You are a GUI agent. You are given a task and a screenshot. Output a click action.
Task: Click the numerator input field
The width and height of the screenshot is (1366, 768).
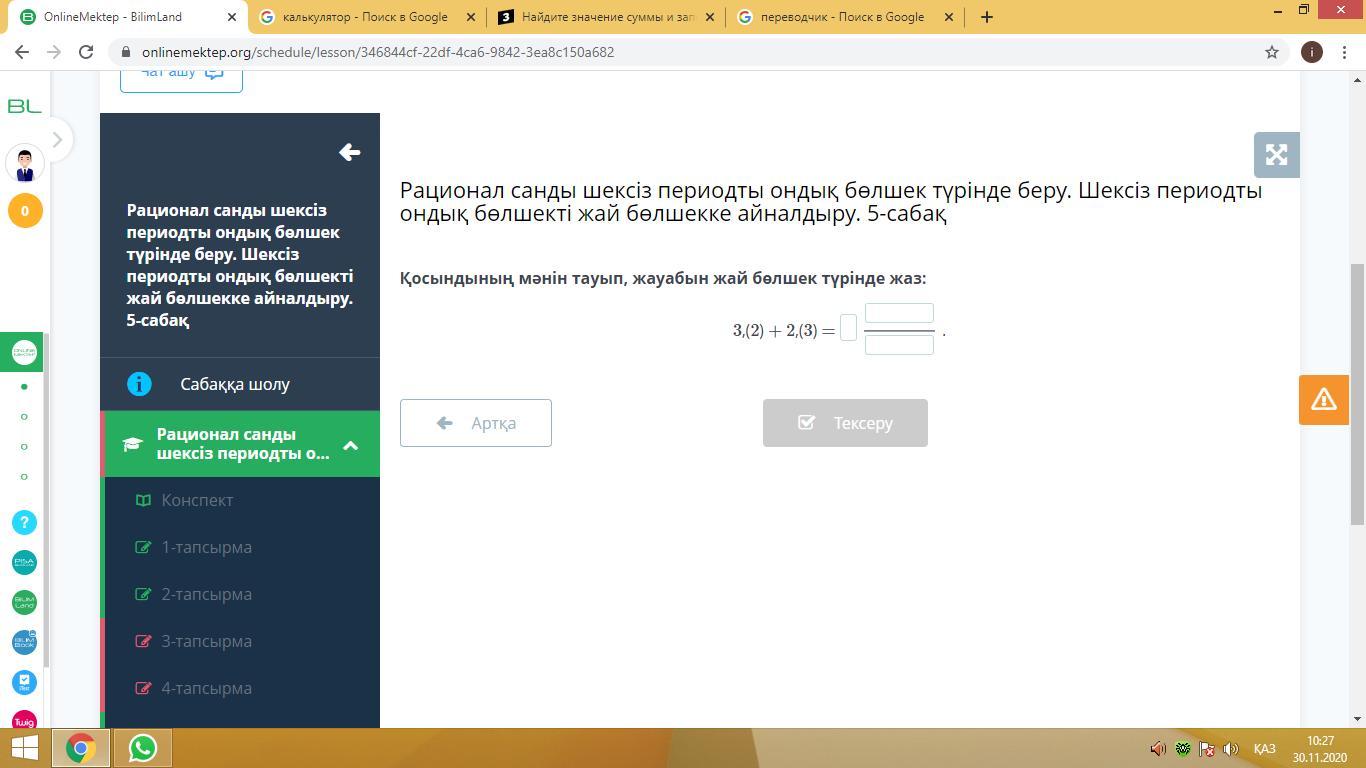pyautogui.click(x=899, y=313)
